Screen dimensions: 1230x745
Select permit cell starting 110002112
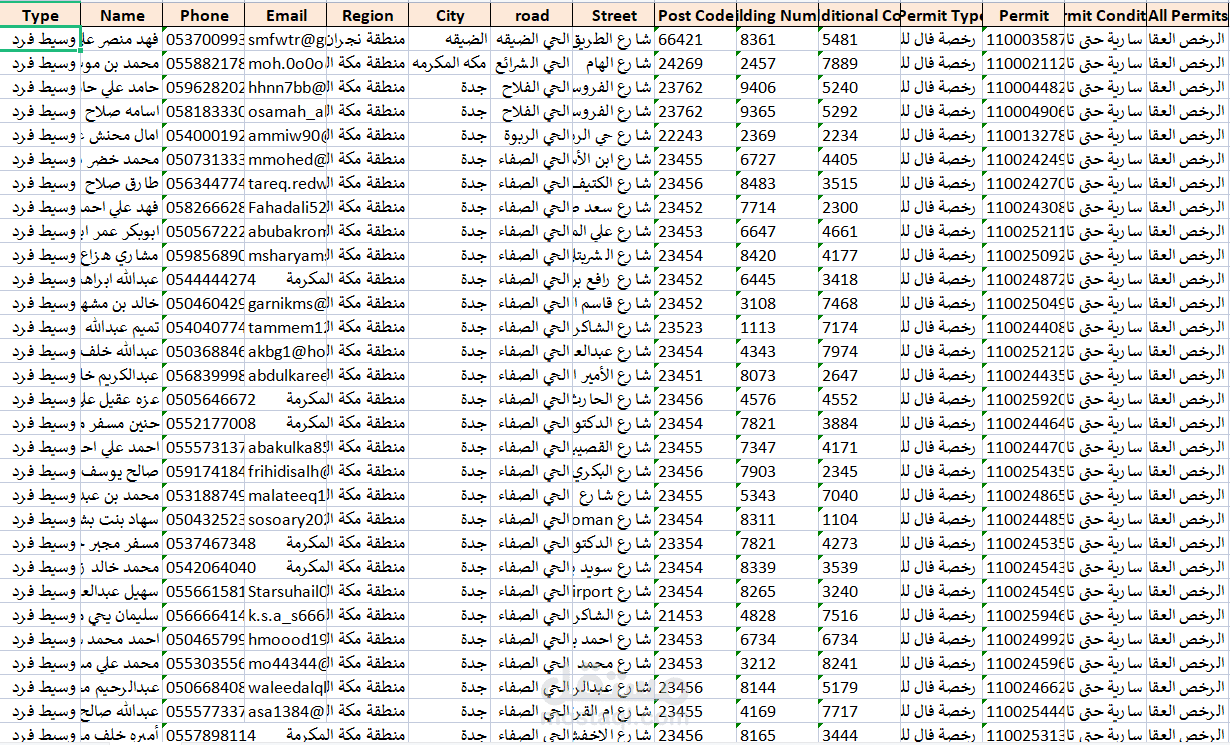pos(1024,63)
